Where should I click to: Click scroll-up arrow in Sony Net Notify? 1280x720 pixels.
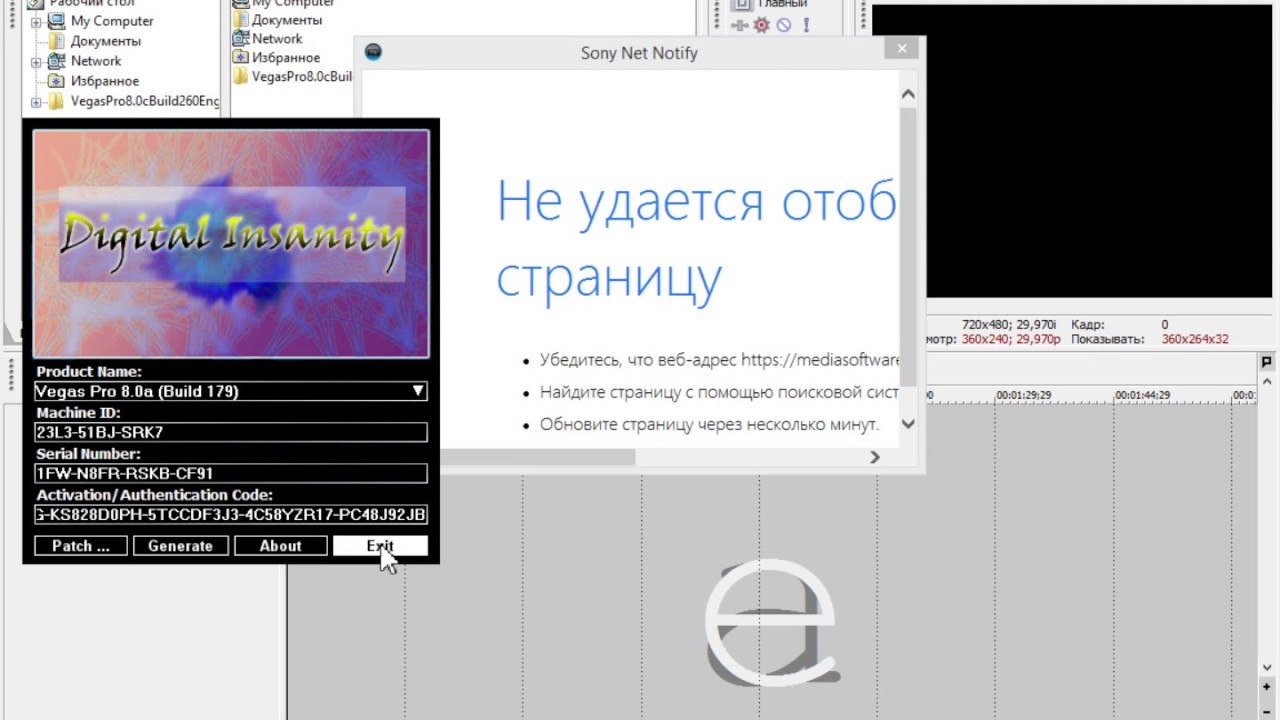[908, 94]
